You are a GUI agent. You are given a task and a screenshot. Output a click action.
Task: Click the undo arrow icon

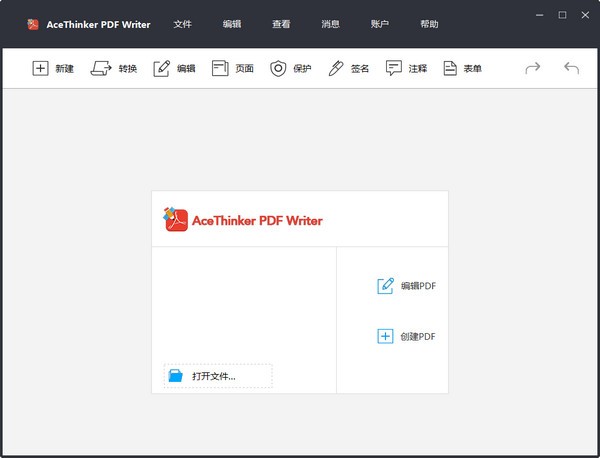pos(571,68)
